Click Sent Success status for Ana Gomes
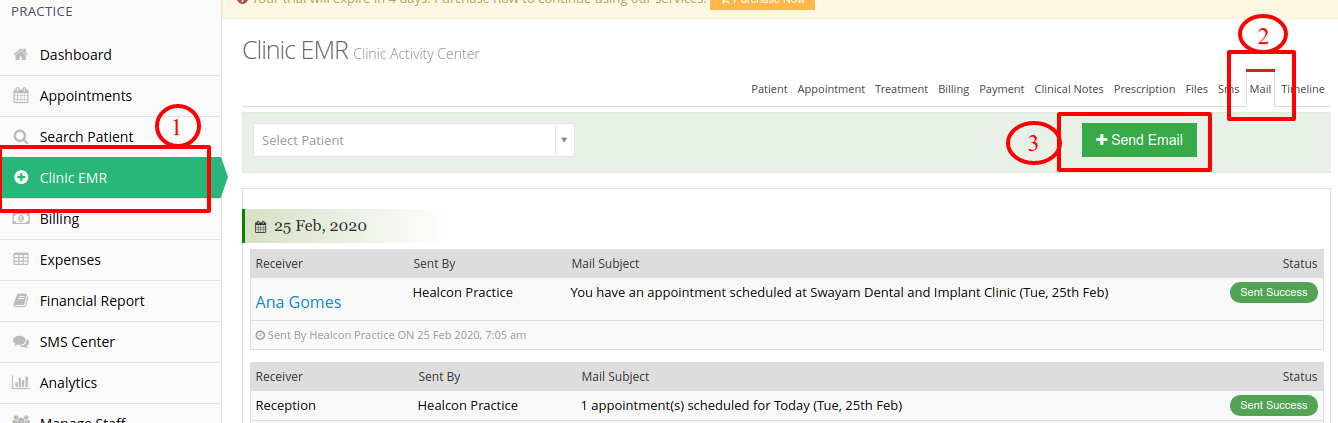 [1273, 292]
